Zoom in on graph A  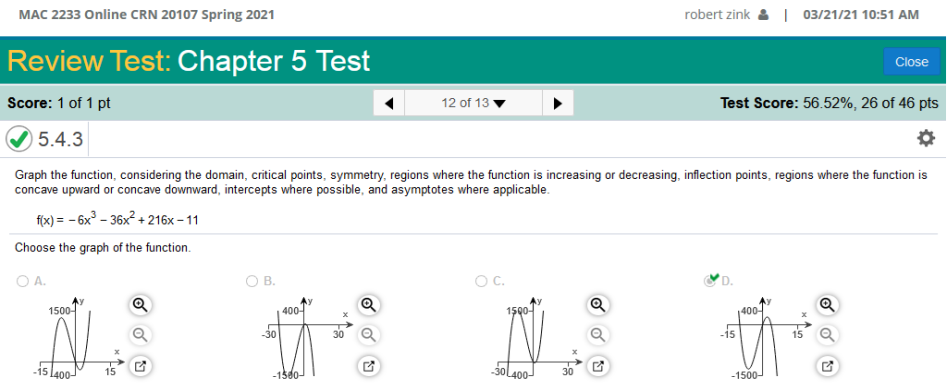[x=140, y=305]
